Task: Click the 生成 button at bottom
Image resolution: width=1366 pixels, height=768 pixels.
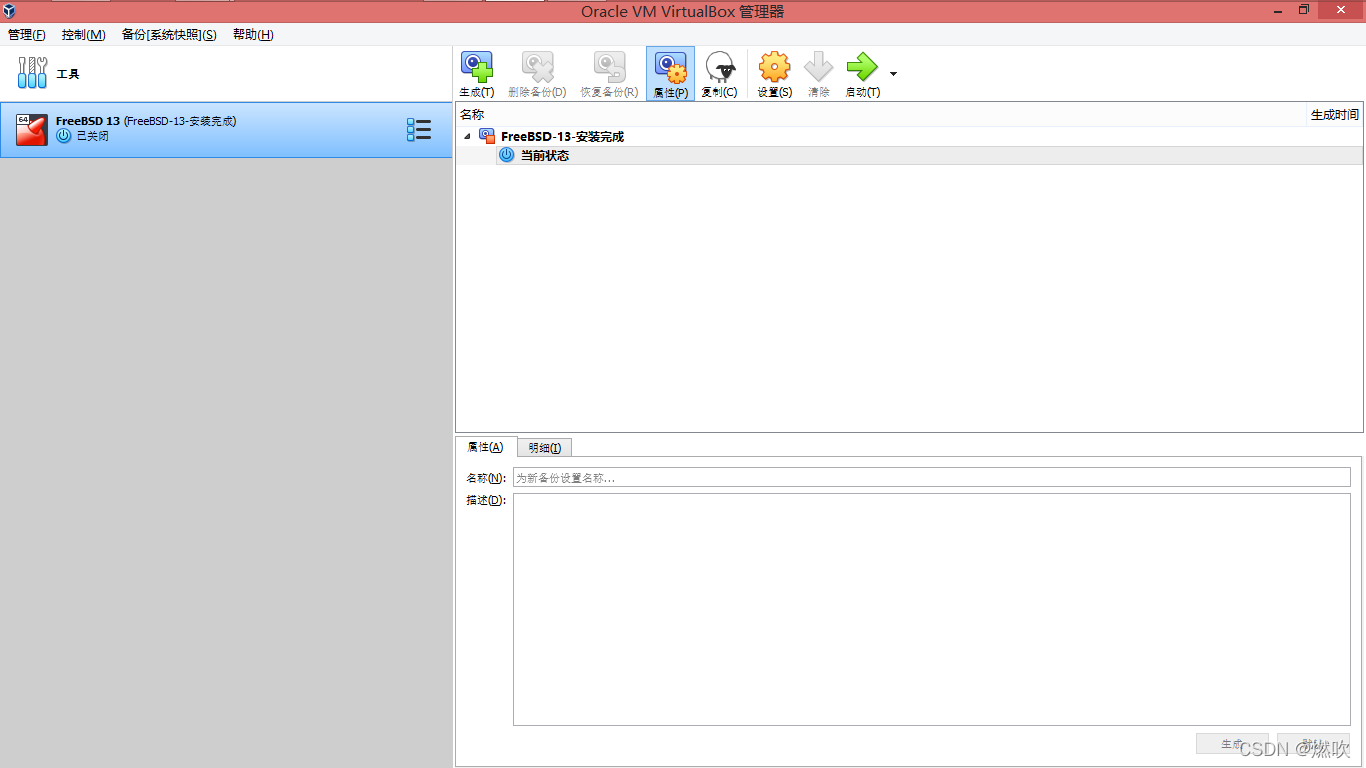Action: coord(1232,744)
